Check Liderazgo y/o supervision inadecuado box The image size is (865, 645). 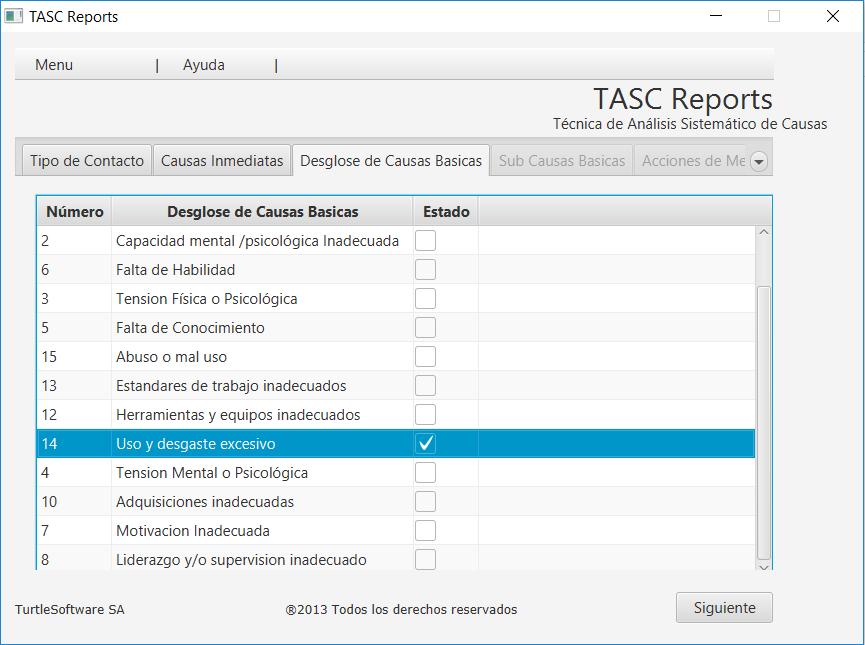pos(425,559)
